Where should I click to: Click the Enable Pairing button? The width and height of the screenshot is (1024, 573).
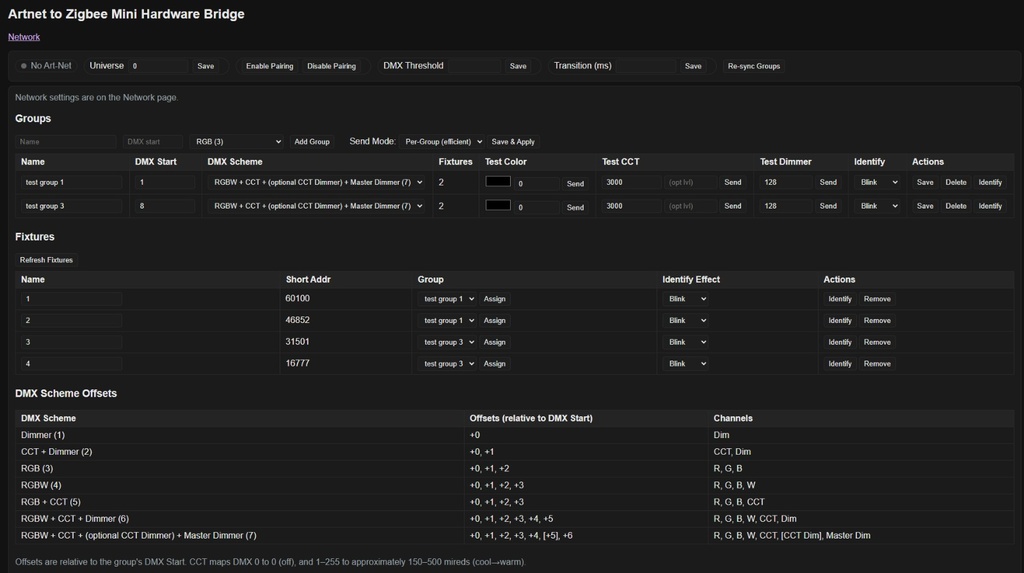click(269, 66)
